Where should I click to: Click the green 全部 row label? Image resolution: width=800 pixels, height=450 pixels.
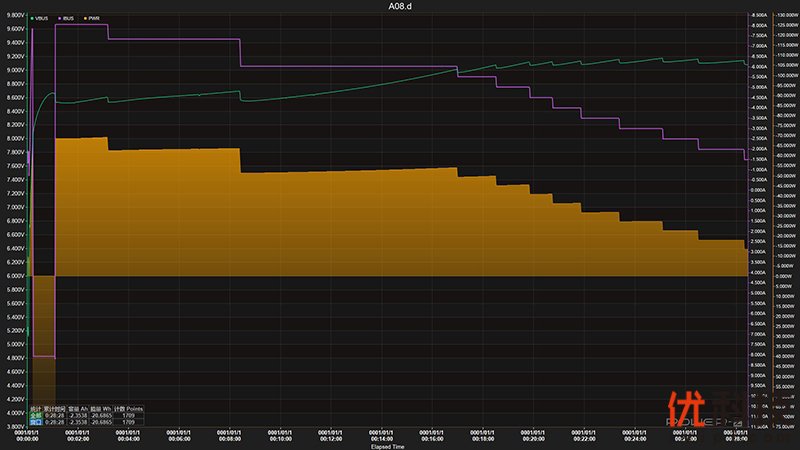coord(35,415)
